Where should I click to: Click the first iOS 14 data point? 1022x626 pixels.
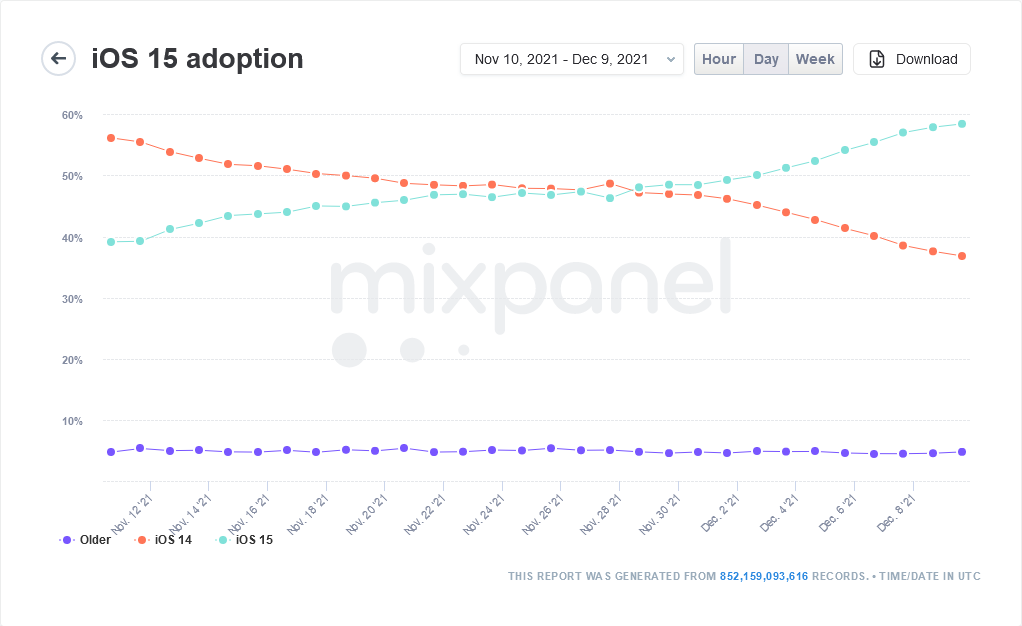(x=111, y=138)
